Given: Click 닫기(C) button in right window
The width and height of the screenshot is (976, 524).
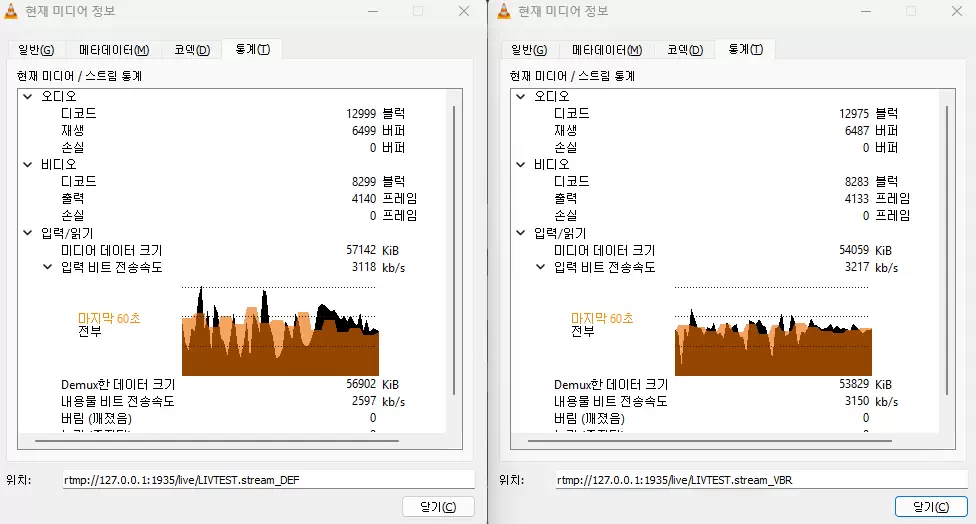Looking at the screenshot, I should [931, 507].
